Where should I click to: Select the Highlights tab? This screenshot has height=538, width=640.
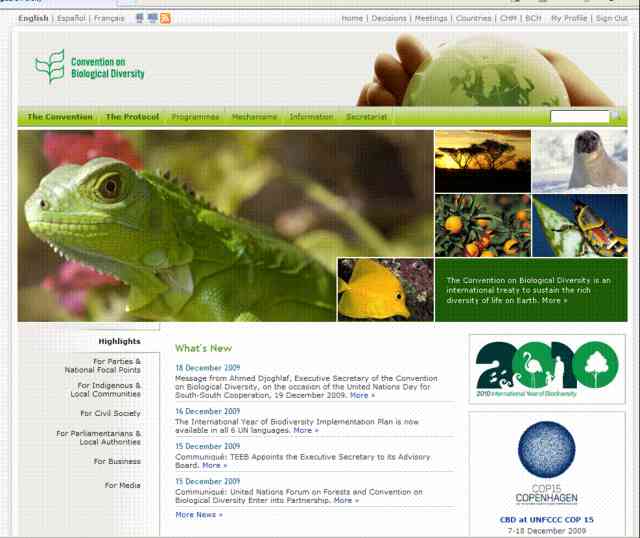[119, 341]
